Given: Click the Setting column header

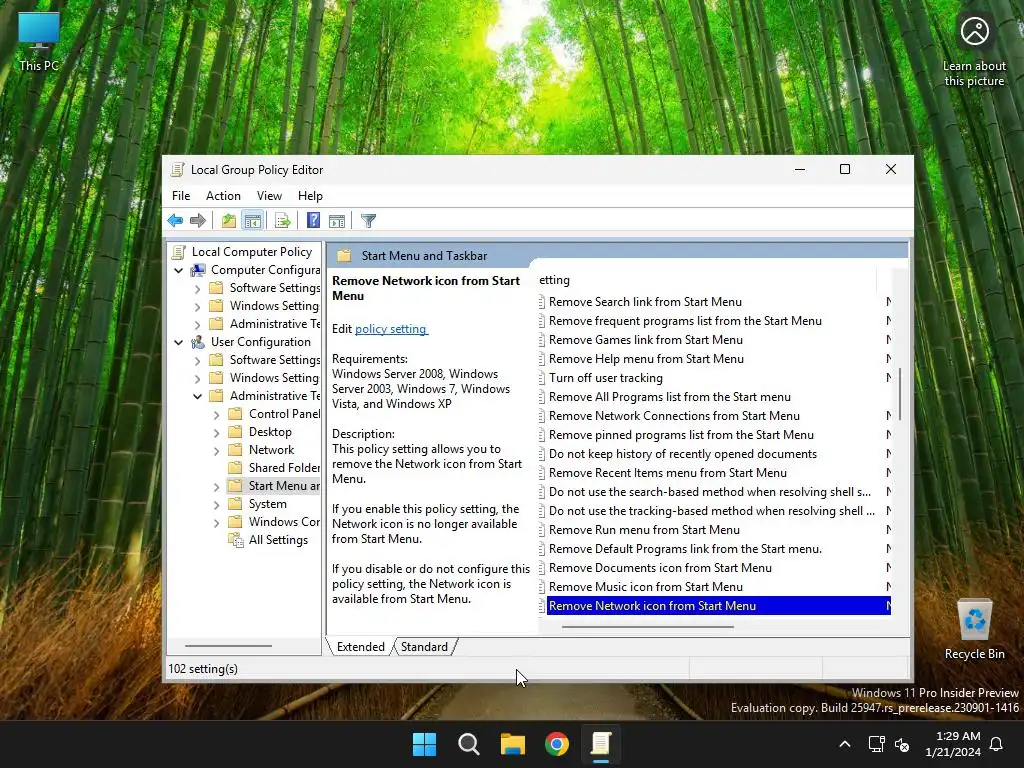Looking at the screenshot, I should pyautogui.click(x=707, y=280).
